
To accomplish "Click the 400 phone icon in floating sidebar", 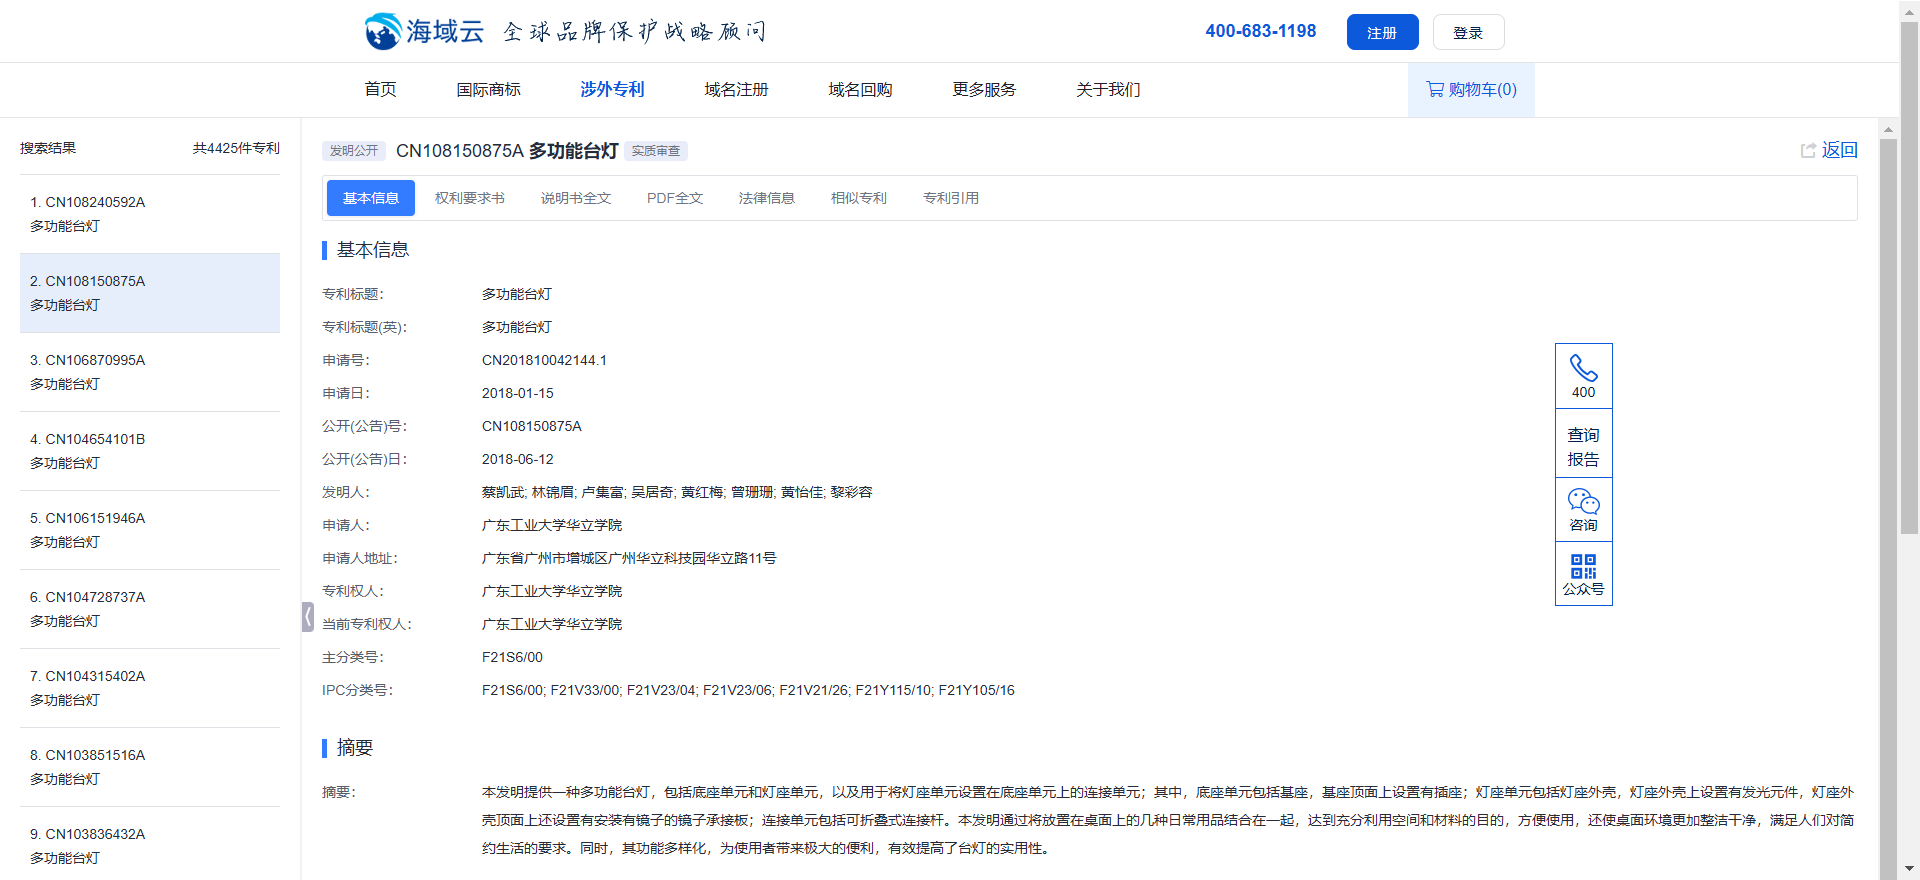I will pyautogui.click(x=1583, y=368).
